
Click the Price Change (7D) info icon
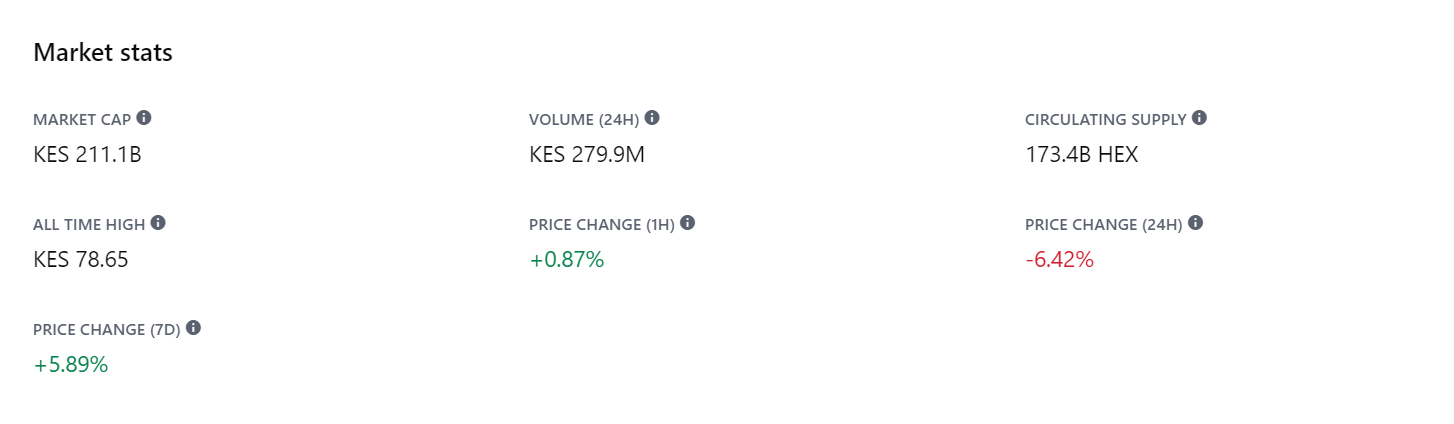pos(194,328)
